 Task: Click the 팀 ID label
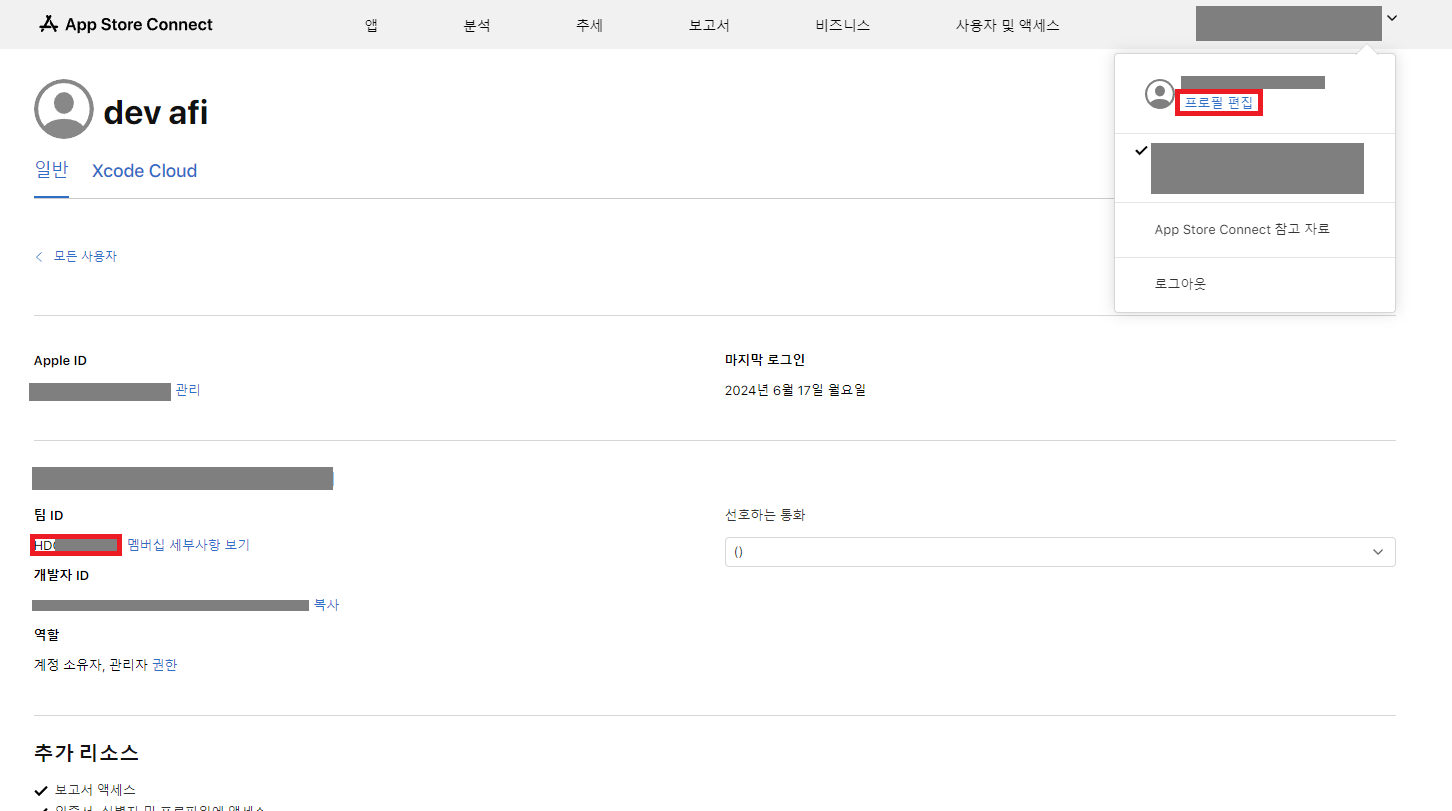click(49, 515)
